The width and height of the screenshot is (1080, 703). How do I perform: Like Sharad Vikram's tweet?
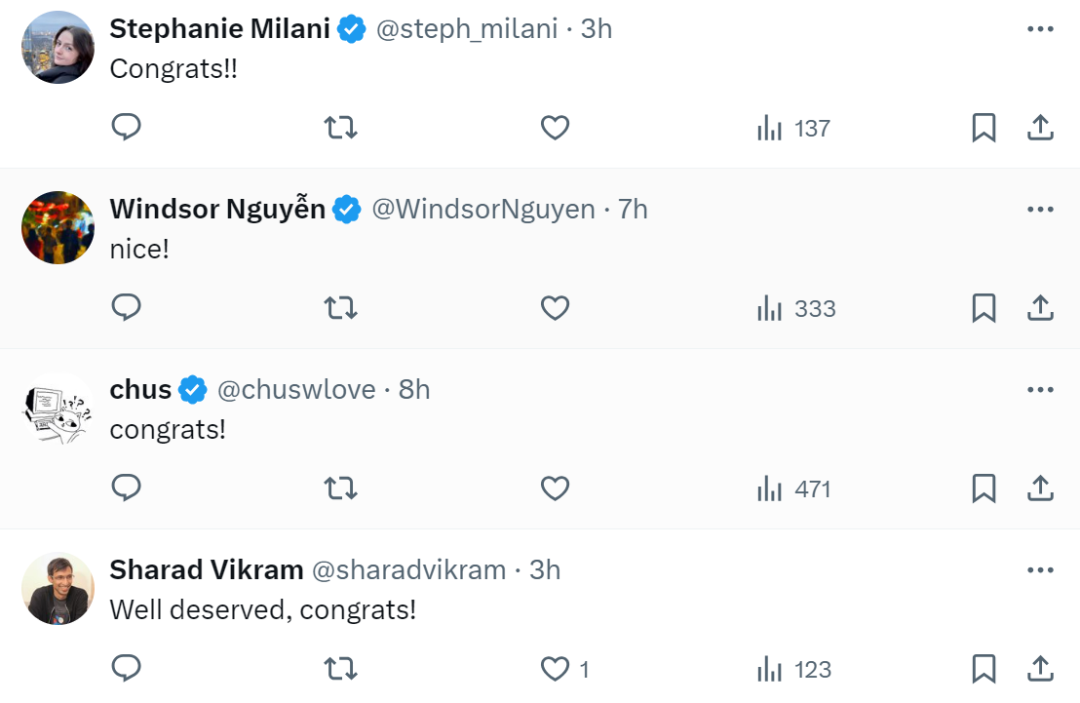tap(555, 669)
